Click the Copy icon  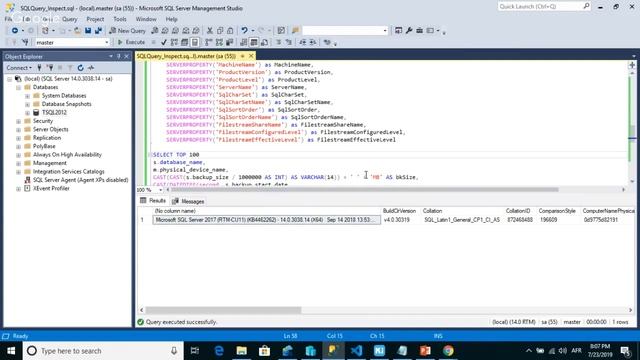(220, 31)
